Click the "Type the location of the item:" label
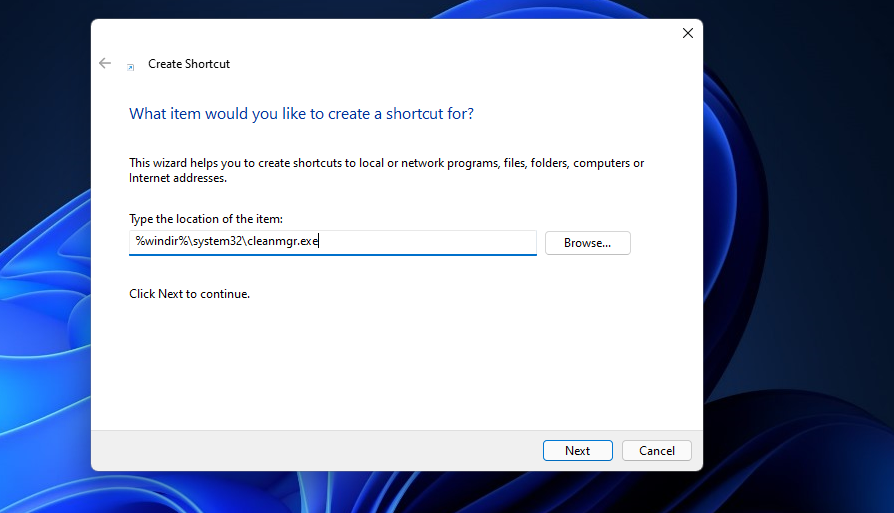Screen dimensions: 894x513 206,219
